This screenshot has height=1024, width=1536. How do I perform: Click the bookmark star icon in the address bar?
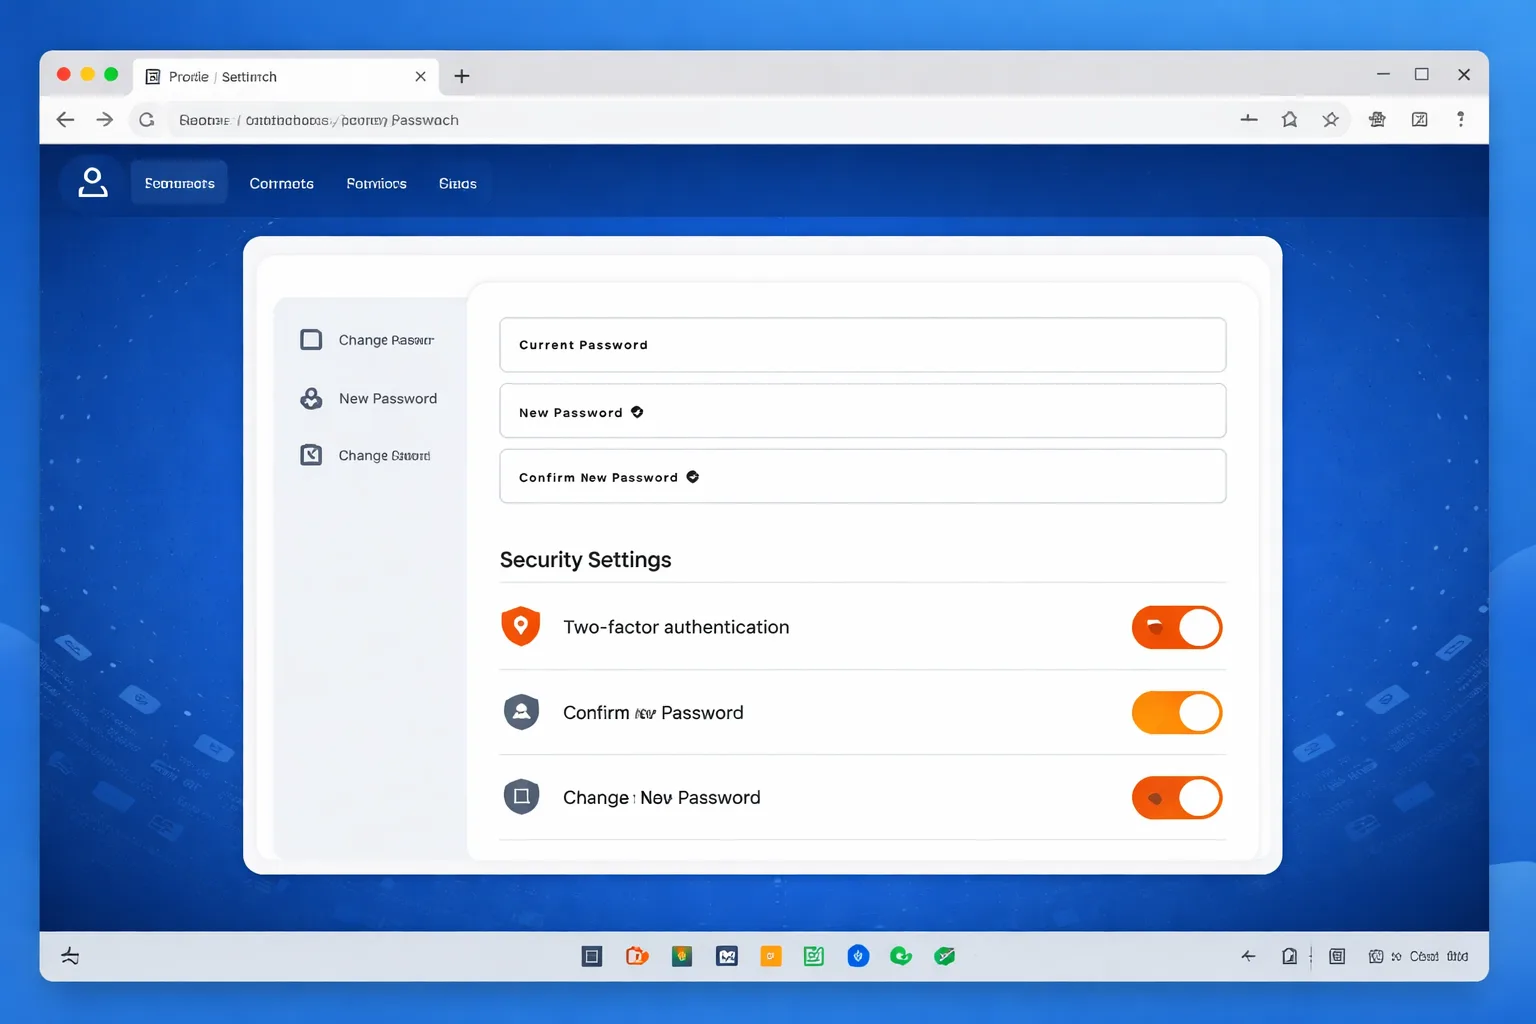point(1330,120)
